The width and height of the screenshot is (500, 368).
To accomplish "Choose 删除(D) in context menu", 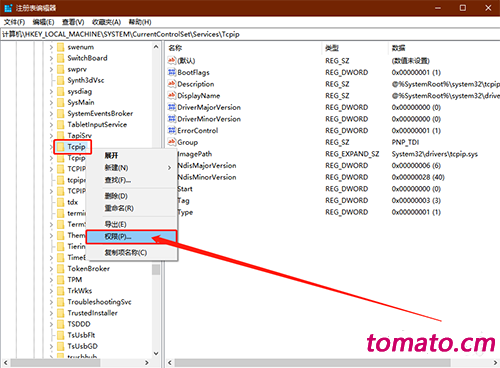I will point(131,196).
